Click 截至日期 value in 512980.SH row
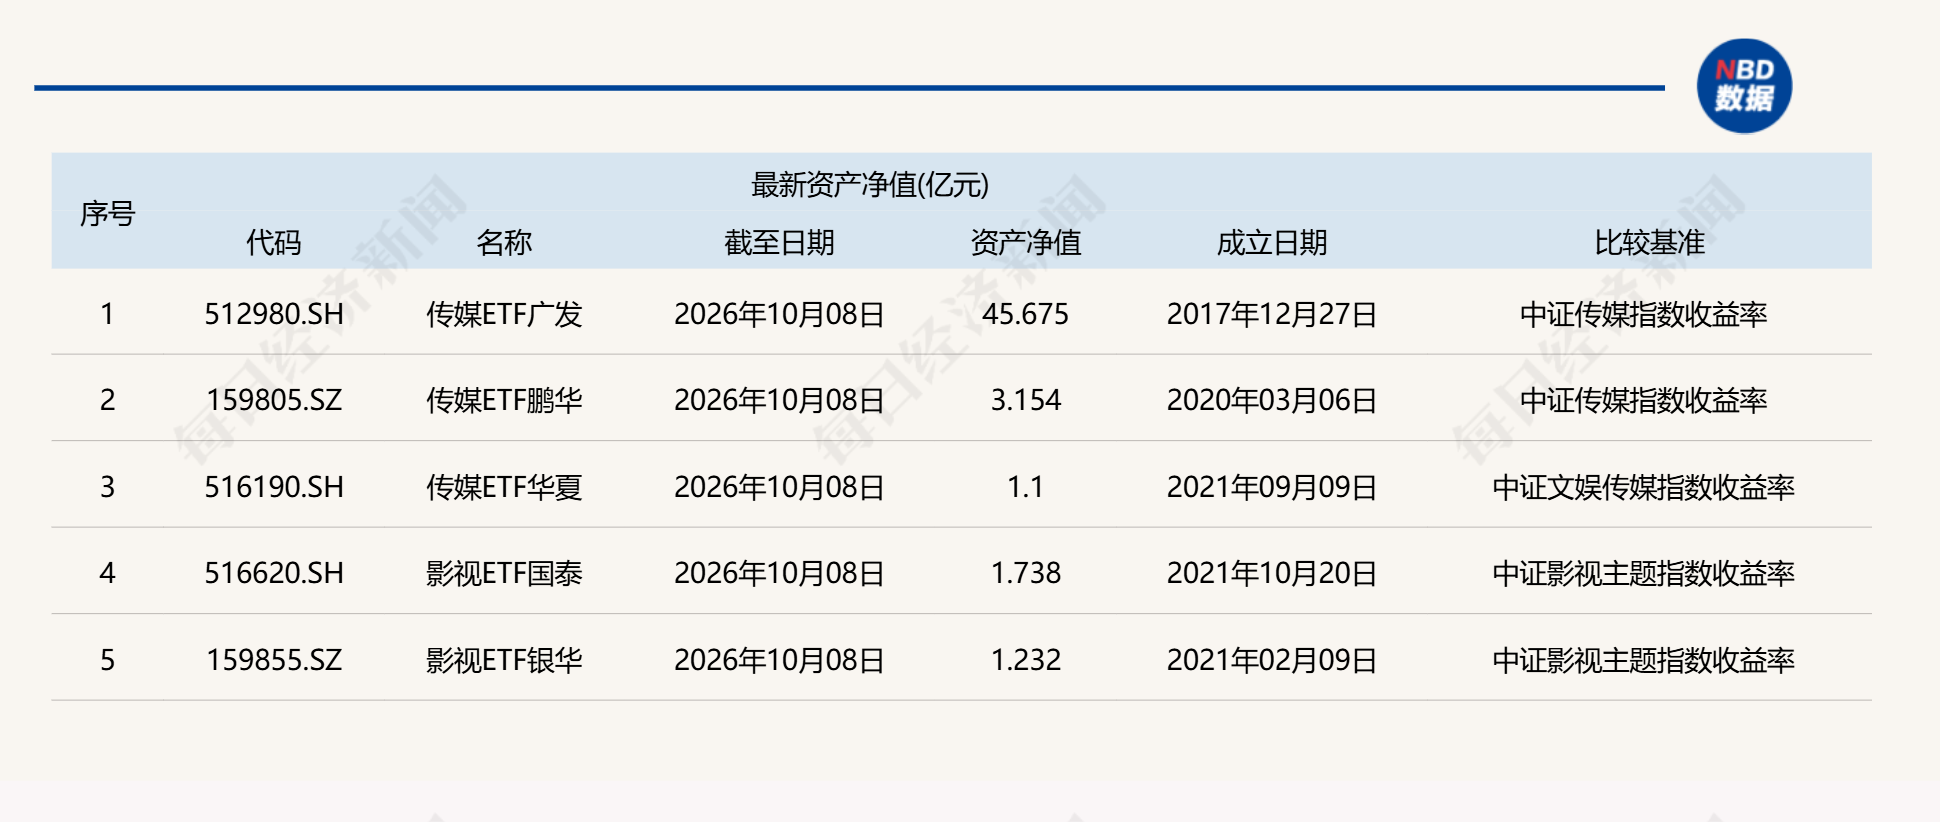The height and width of the screenshot is (822, 1940). point(779,314)
